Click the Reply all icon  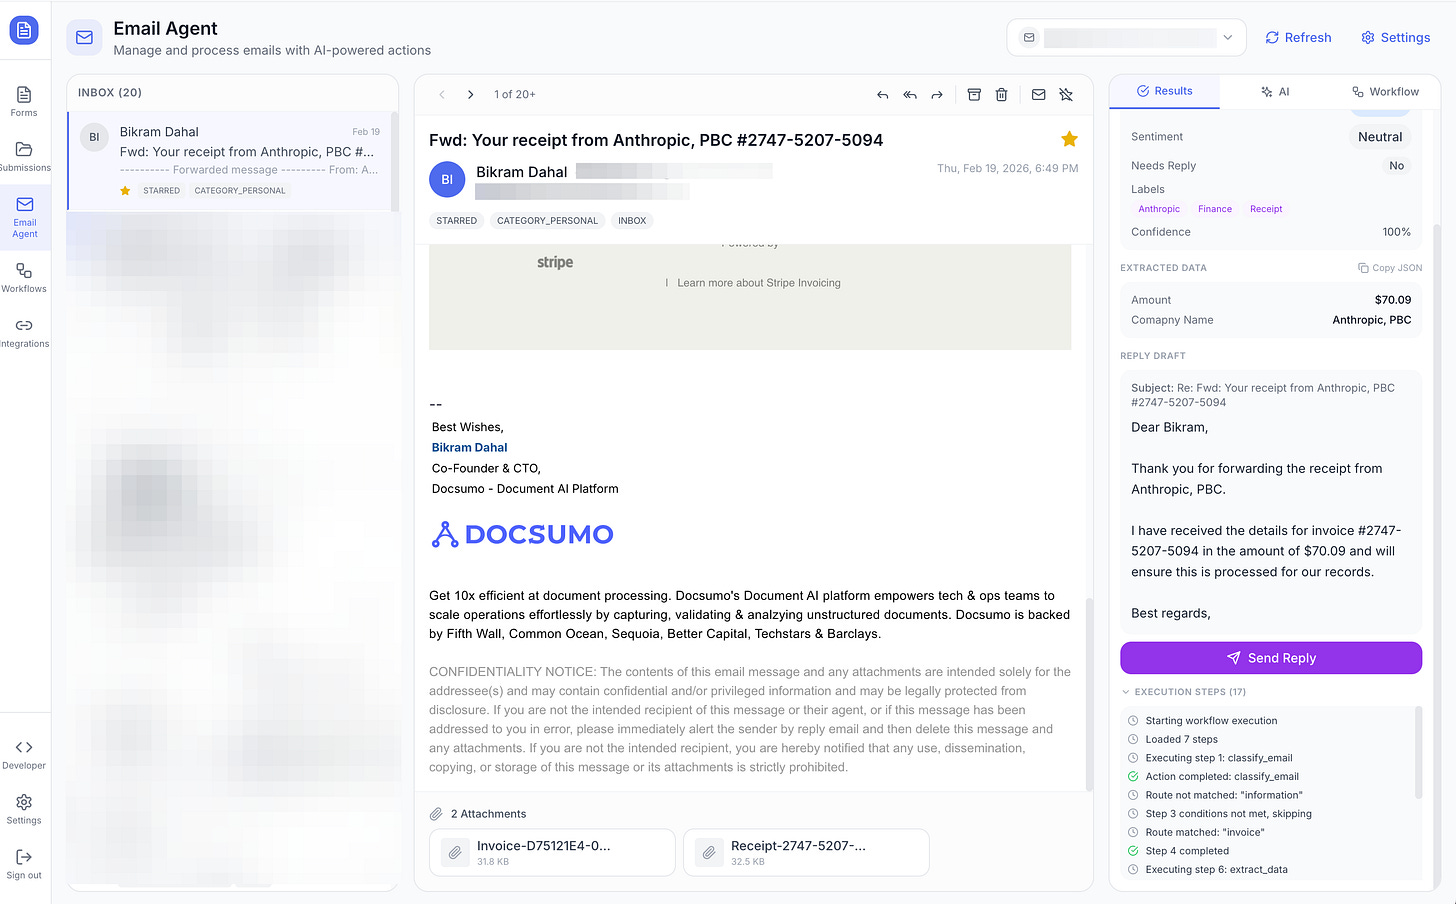tap(910, 95)
